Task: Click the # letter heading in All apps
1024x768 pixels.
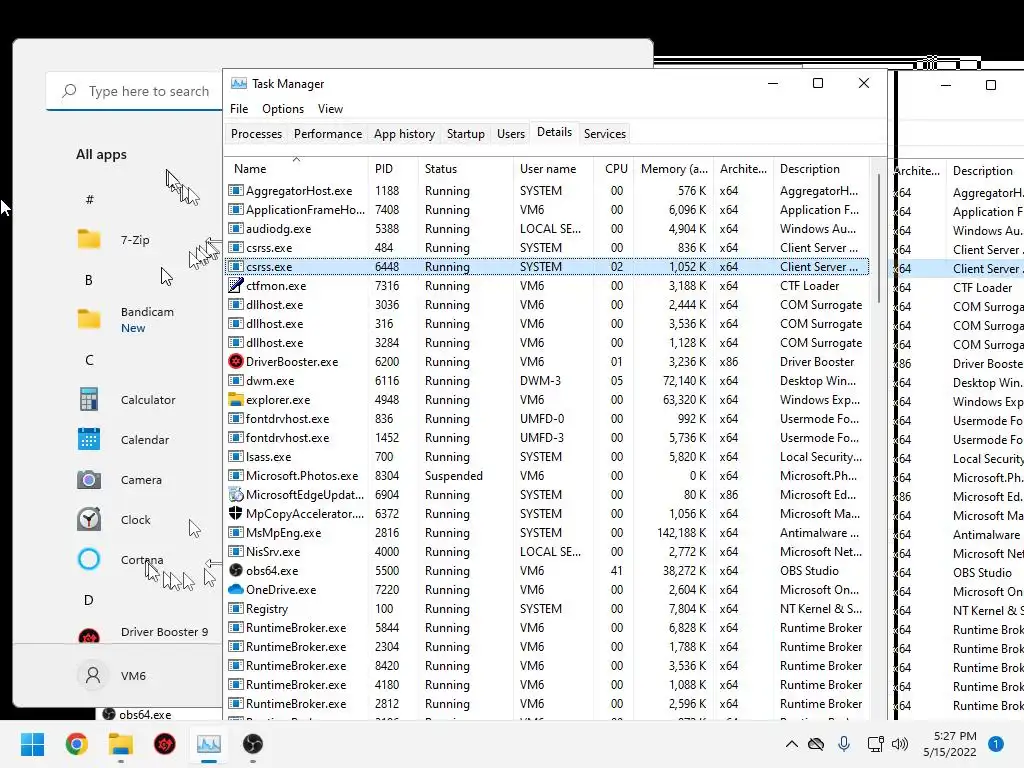Action: pyautogui.click(x=89, y=199)
